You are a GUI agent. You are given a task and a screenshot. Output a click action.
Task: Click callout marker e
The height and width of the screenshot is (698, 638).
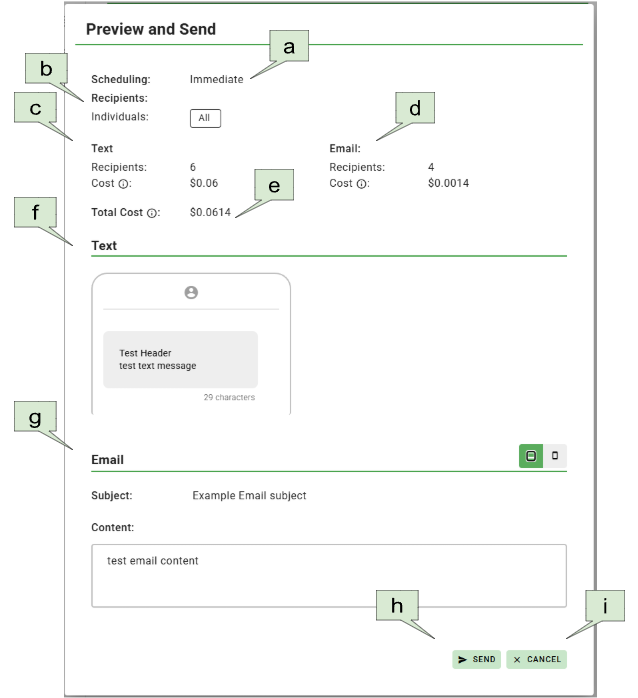274,184
